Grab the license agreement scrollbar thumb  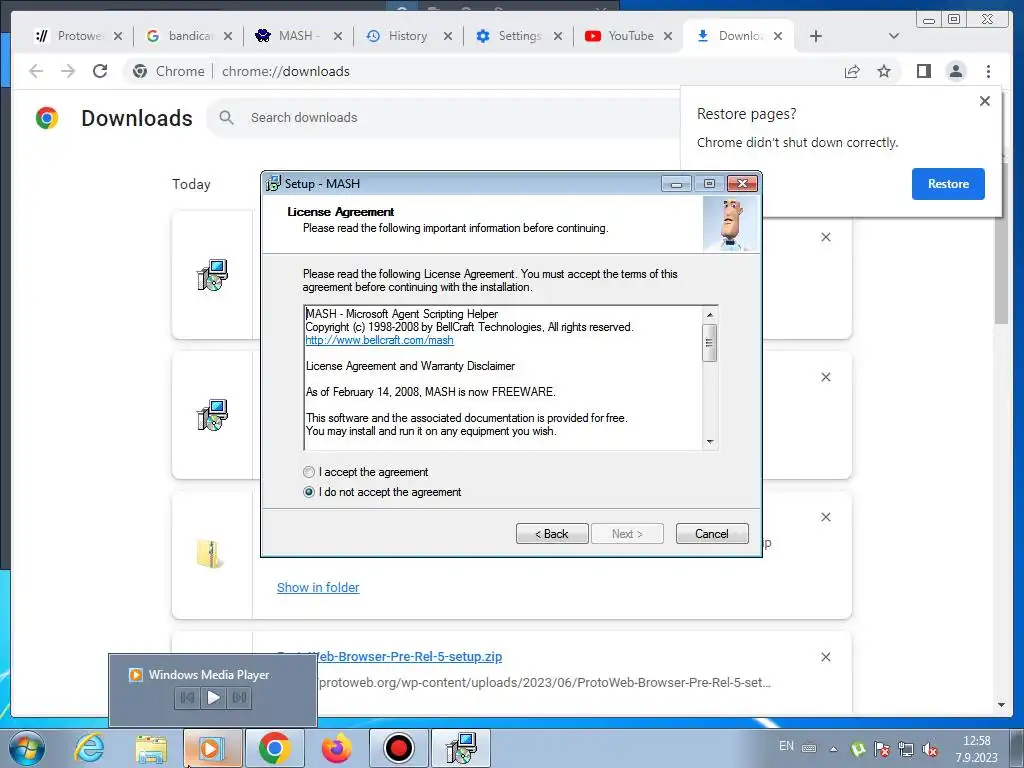click(710, 342)
